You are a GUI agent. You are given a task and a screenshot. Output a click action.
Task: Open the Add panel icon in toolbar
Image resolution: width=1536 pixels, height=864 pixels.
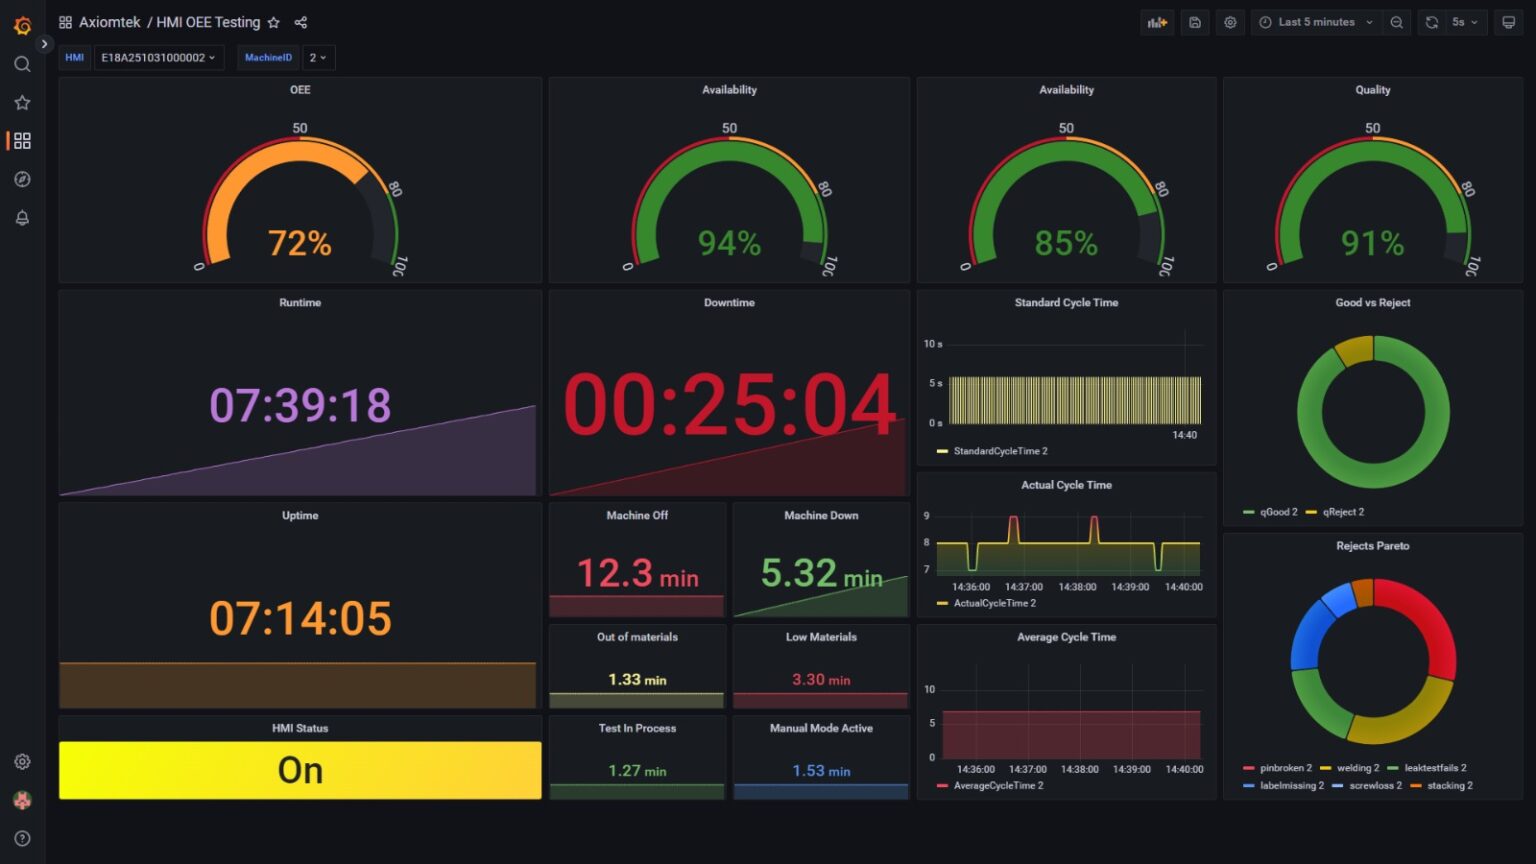1157,22
